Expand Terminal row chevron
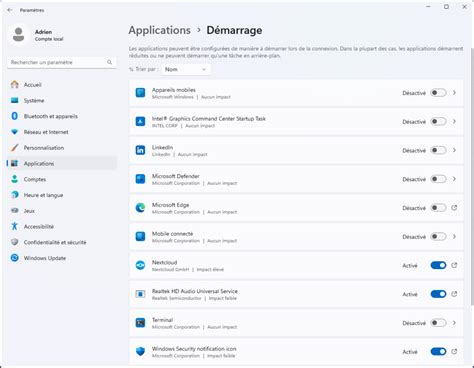The height and width of the screenshot is (368, 474). coord(454,323)
